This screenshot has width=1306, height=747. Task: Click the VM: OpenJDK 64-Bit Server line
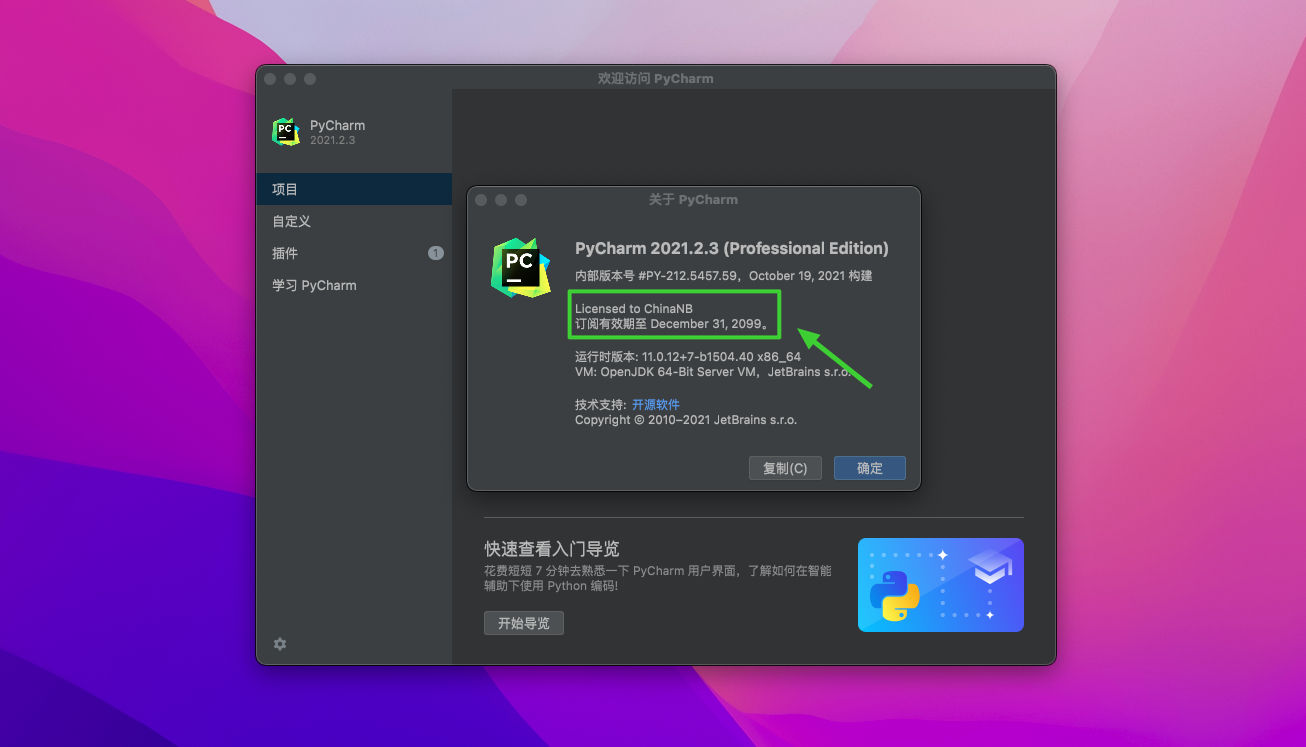[713, 372]
